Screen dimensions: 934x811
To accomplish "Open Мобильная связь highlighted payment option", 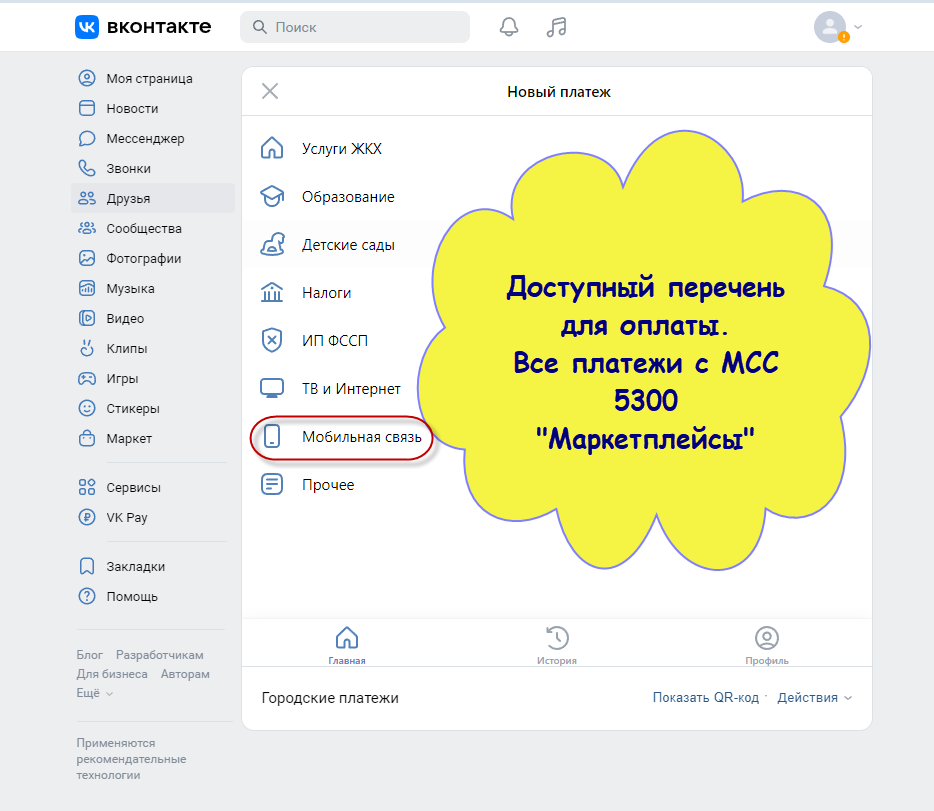I will click(x=341, y=437).
